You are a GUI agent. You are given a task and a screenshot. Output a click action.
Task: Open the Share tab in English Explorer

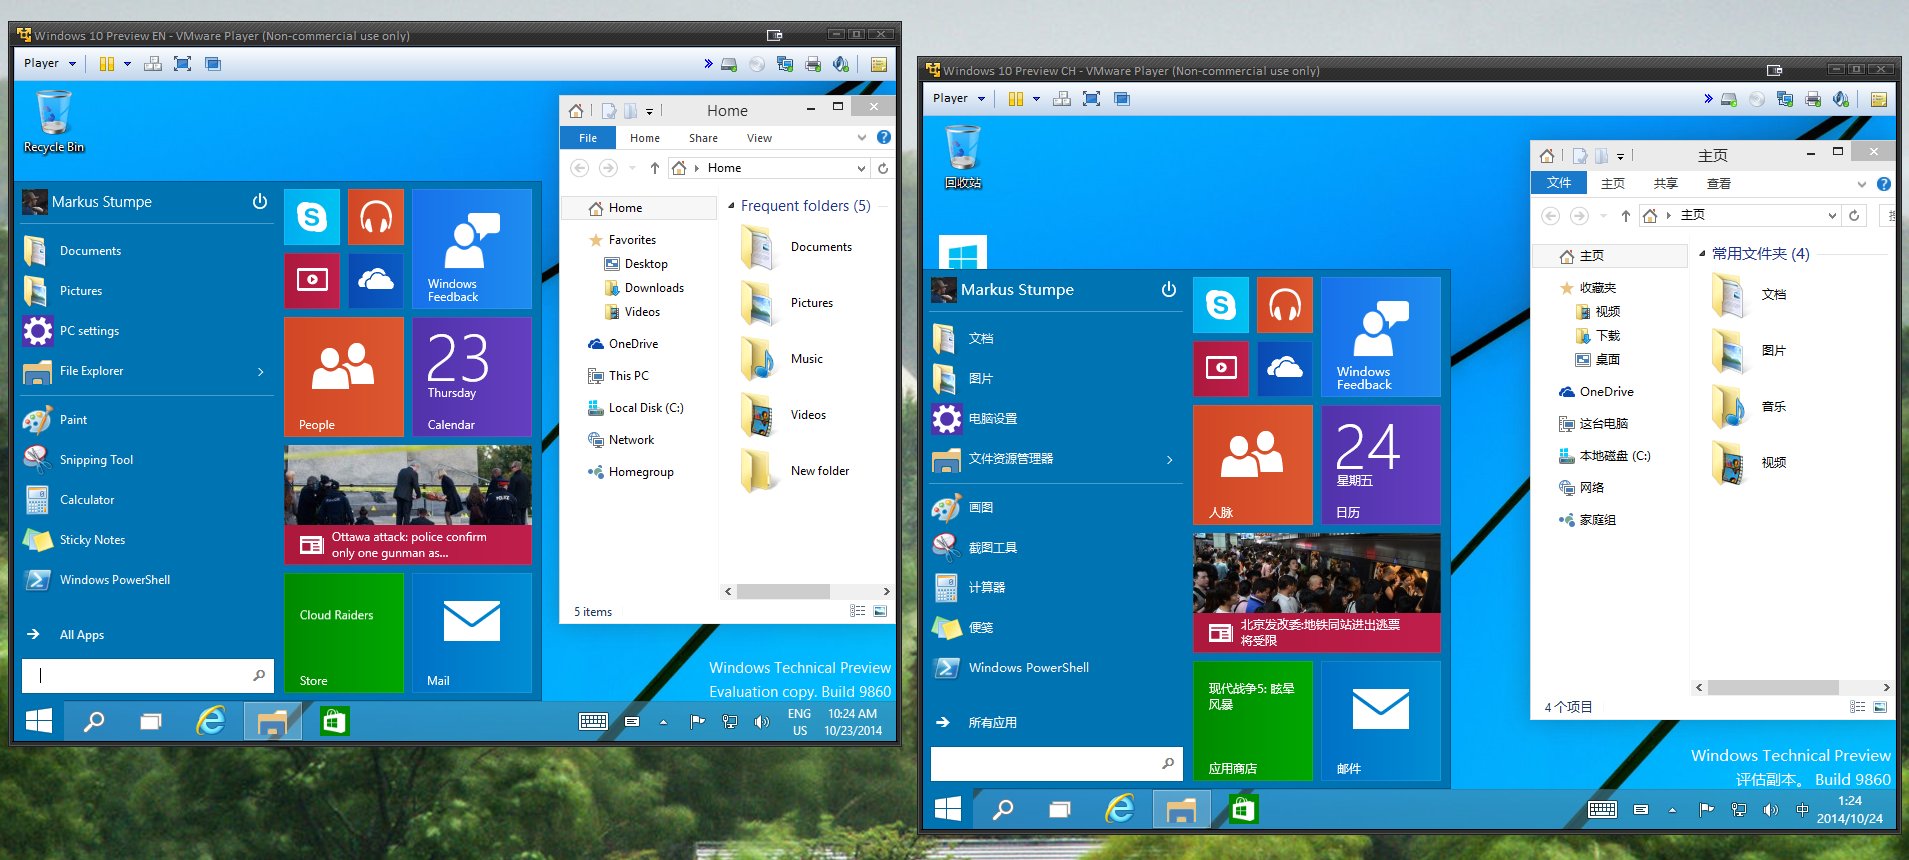pos(703,138)
